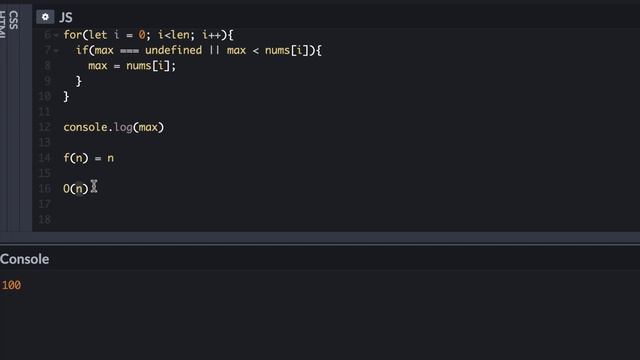Select line number 16 in the gutter
The image size is (640, 360).
(x=44, y=189)
